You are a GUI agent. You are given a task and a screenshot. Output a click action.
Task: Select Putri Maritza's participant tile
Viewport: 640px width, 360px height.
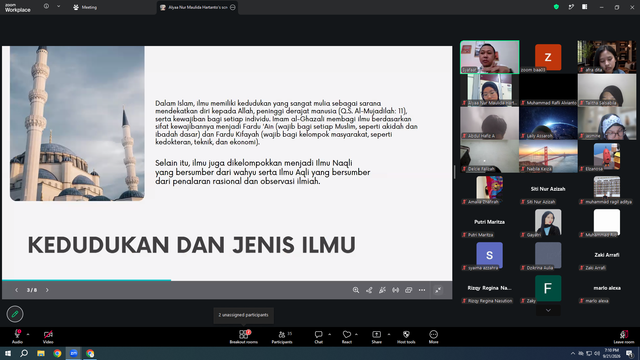point(489,222)
